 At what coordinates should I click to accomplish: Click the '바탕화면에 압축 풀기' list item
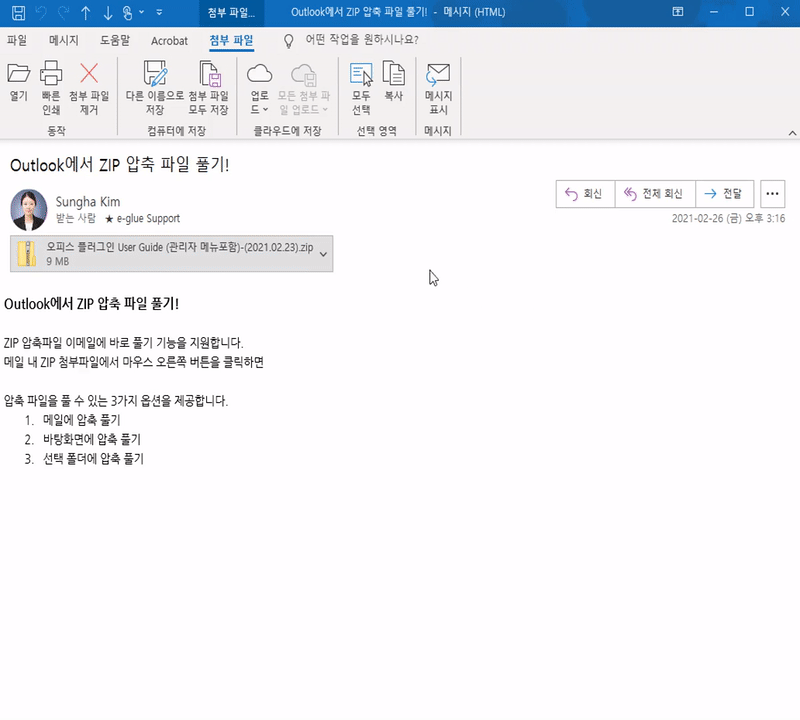tap(92, 439)
